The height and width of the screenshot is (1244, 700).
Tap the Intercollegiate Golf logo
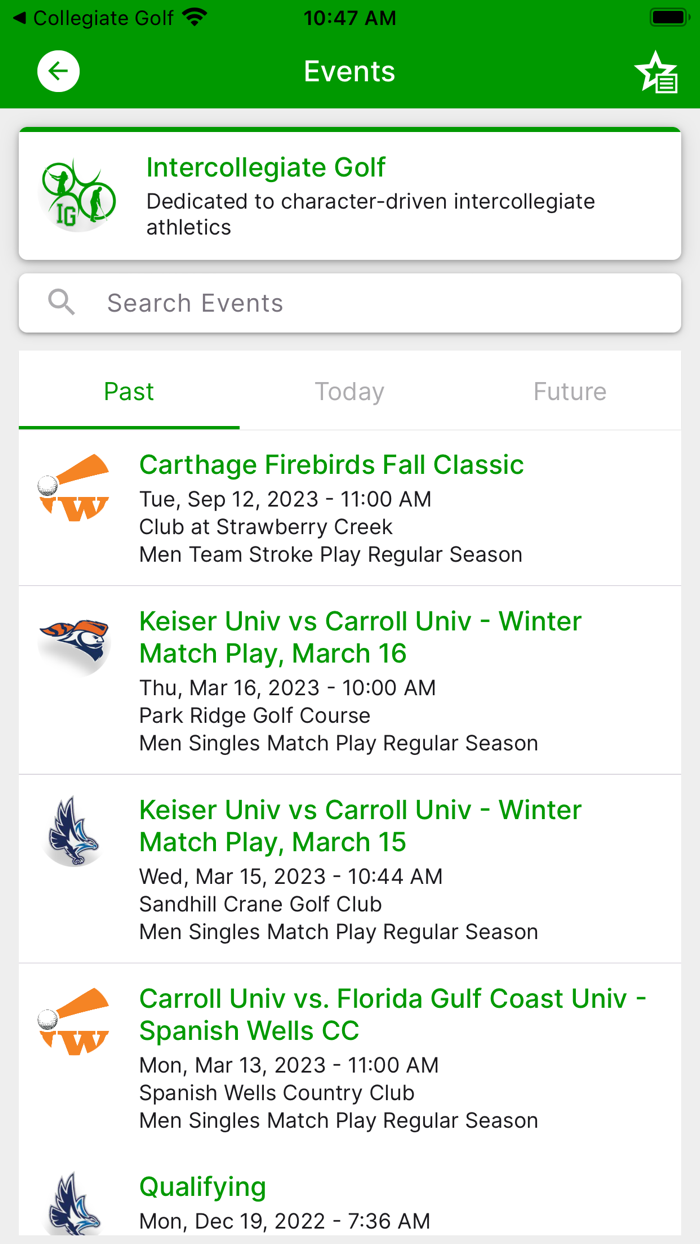78,191
